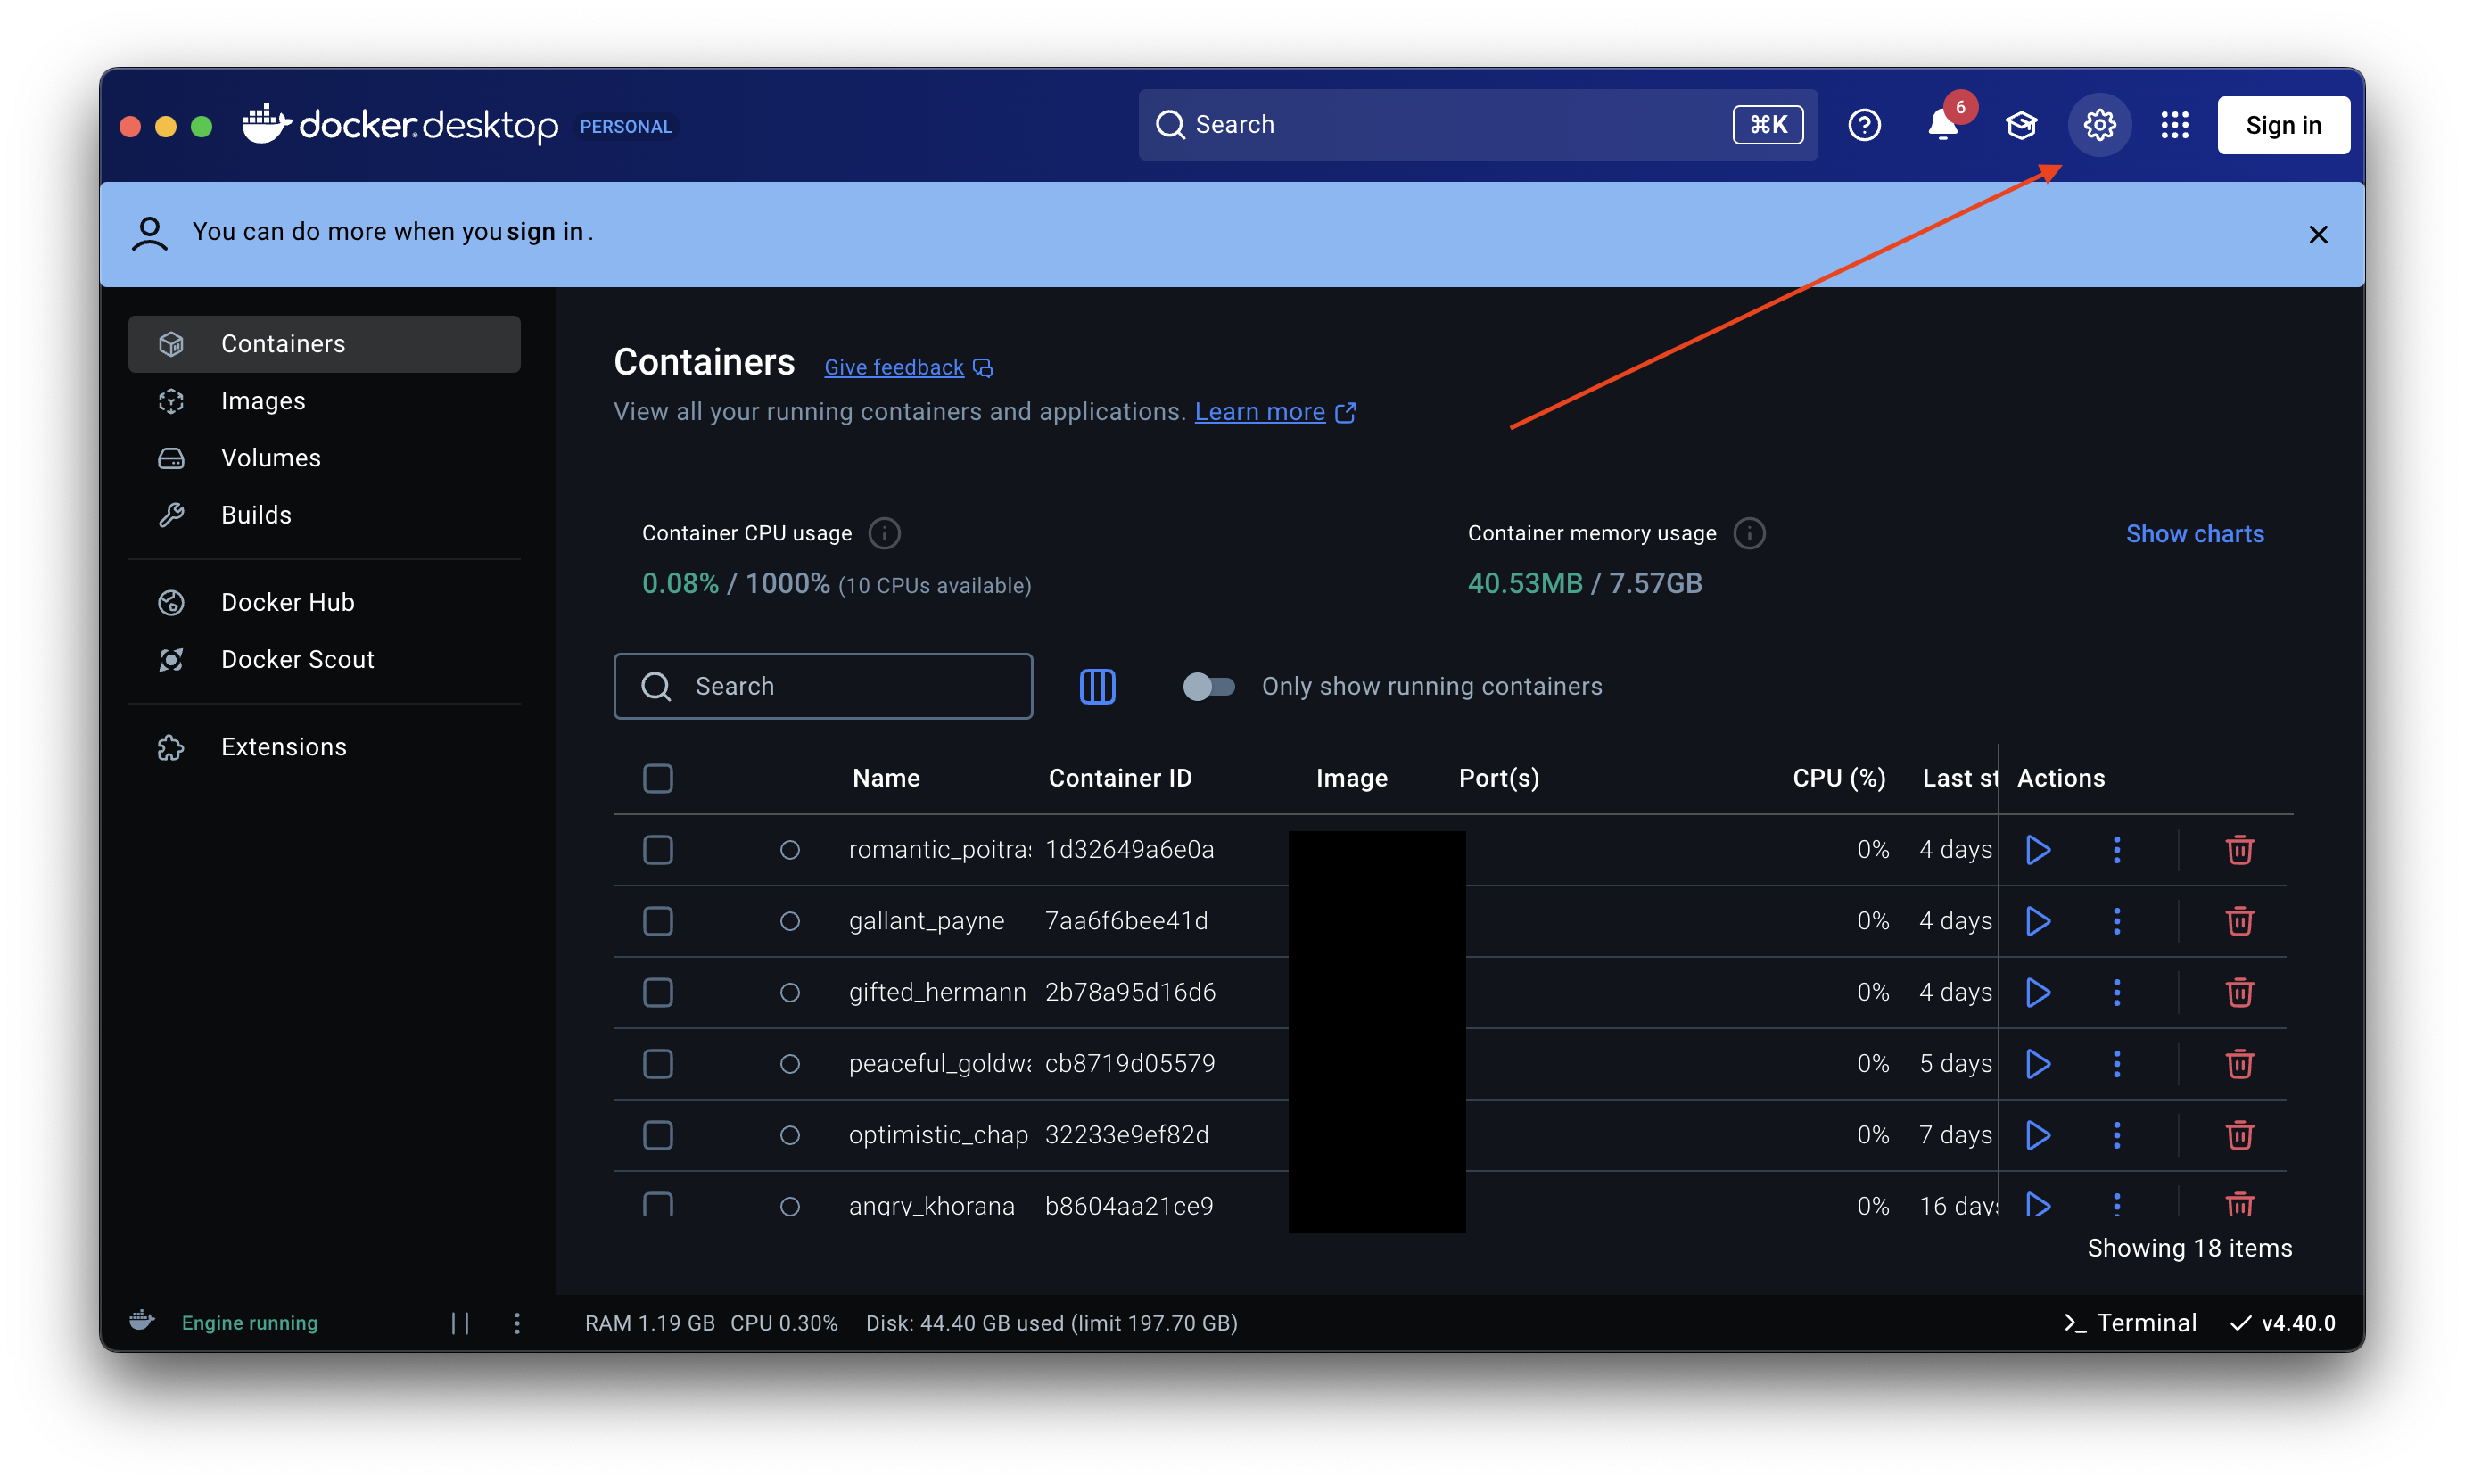2465x1484 pixels.
Task: Open engine options three-dot menu
Action: (516, 1323)
